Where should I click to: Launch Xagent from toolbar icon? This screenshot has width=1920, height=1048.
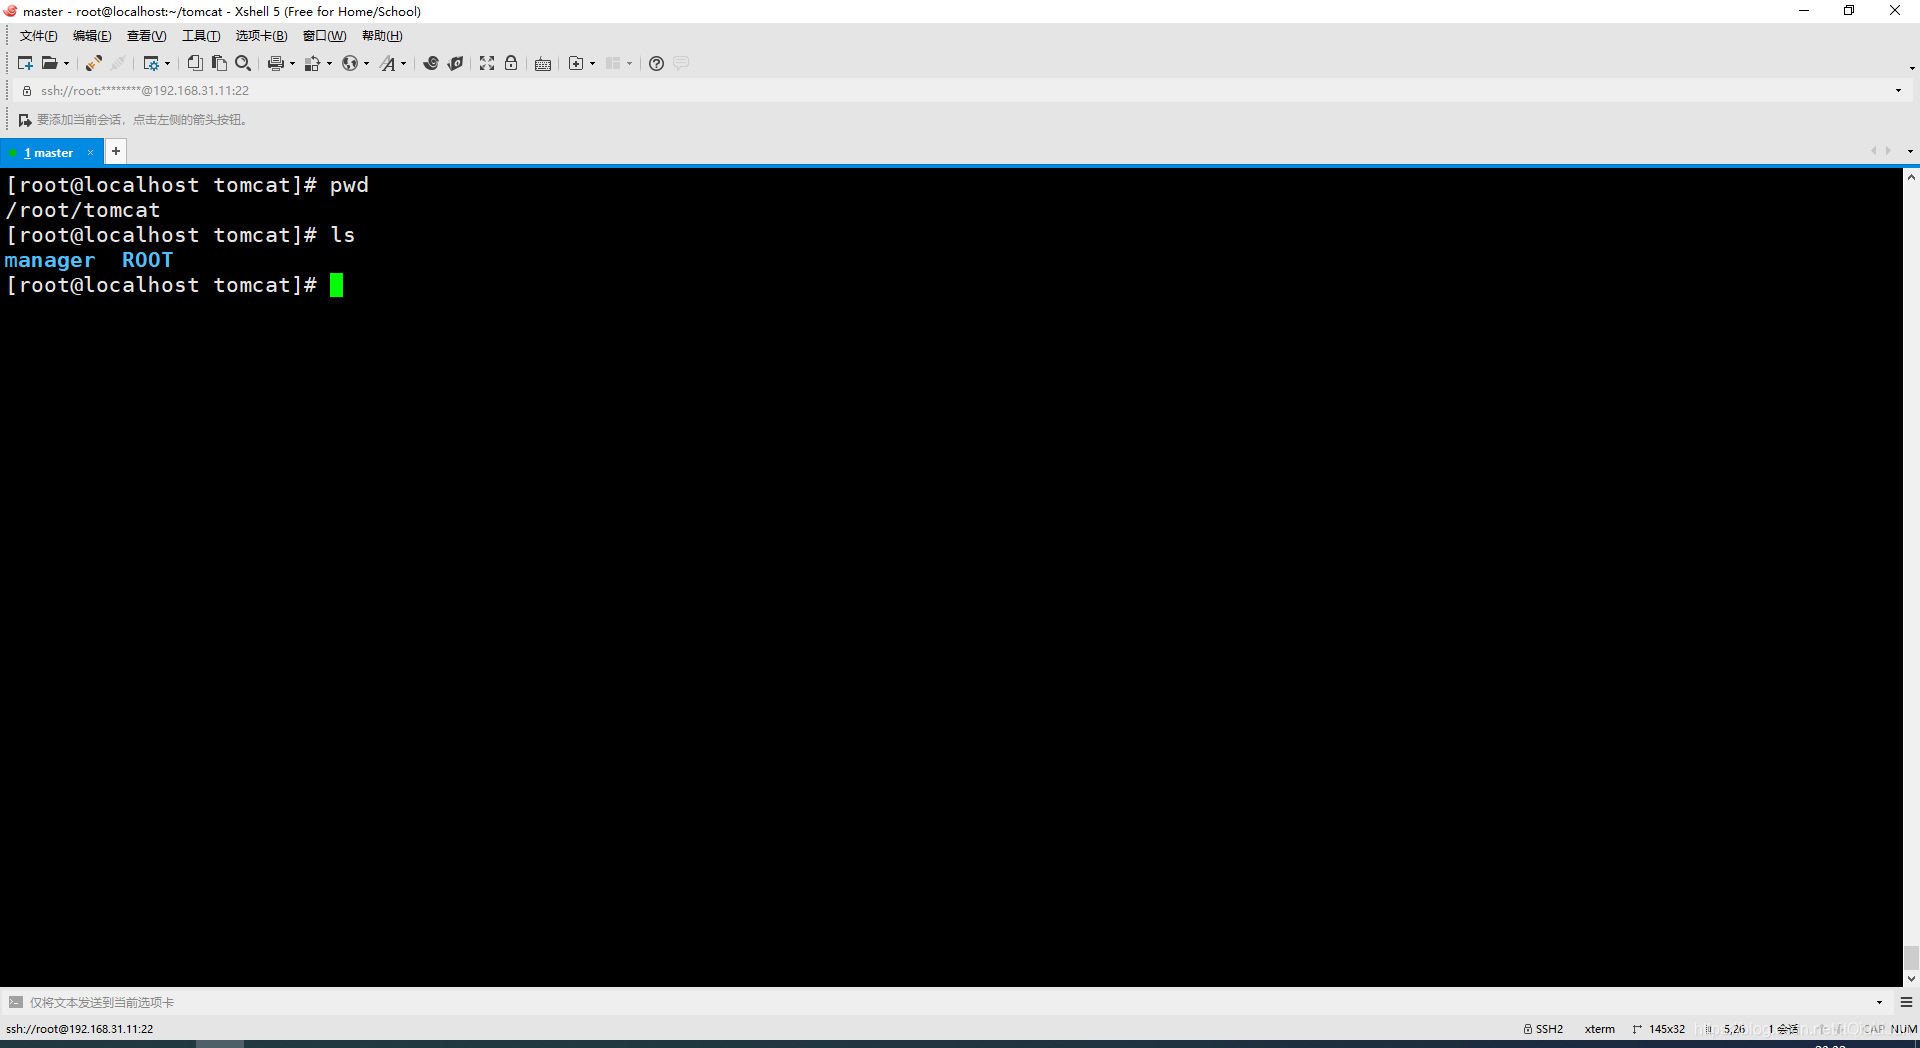[x=455, y=63]
